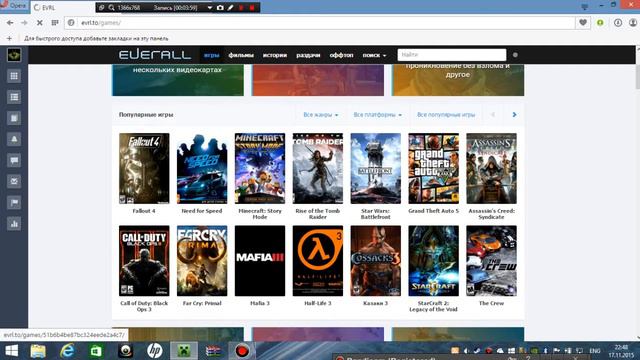The height and width of the screenshot is (360, 640).
Task: Open the Minecraft: Story Mode cover
Action: click(x=260, y=169)
